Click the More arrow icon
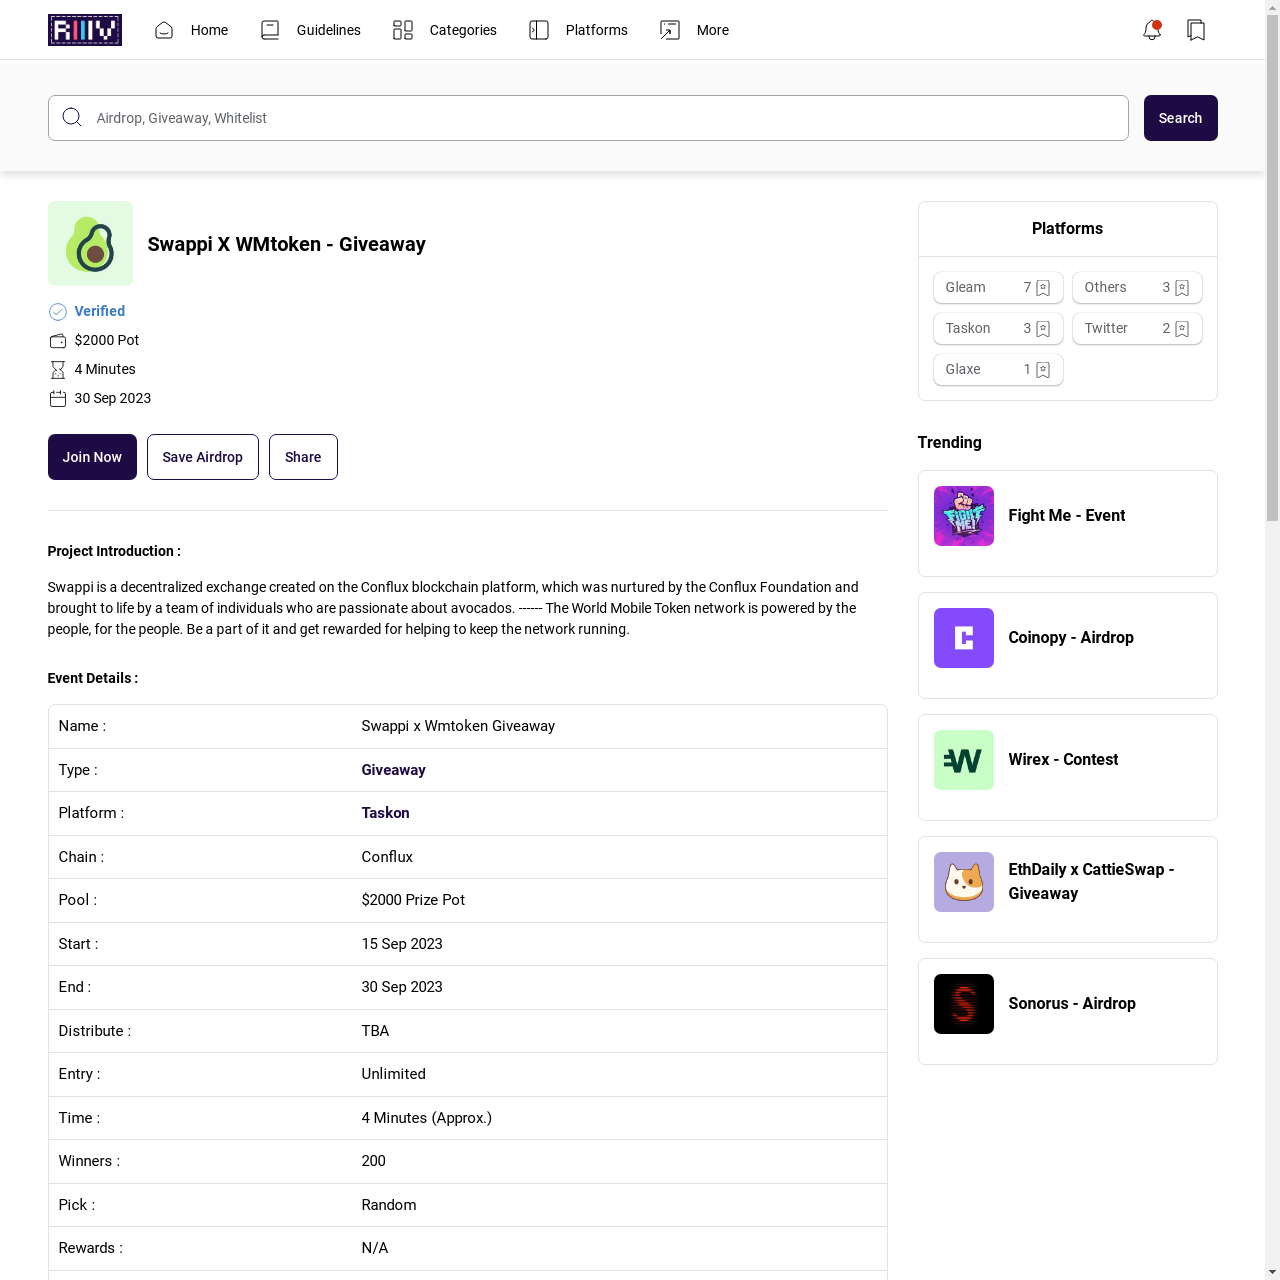This screenshot has height=1280, width=1280. tap(670, 30)
